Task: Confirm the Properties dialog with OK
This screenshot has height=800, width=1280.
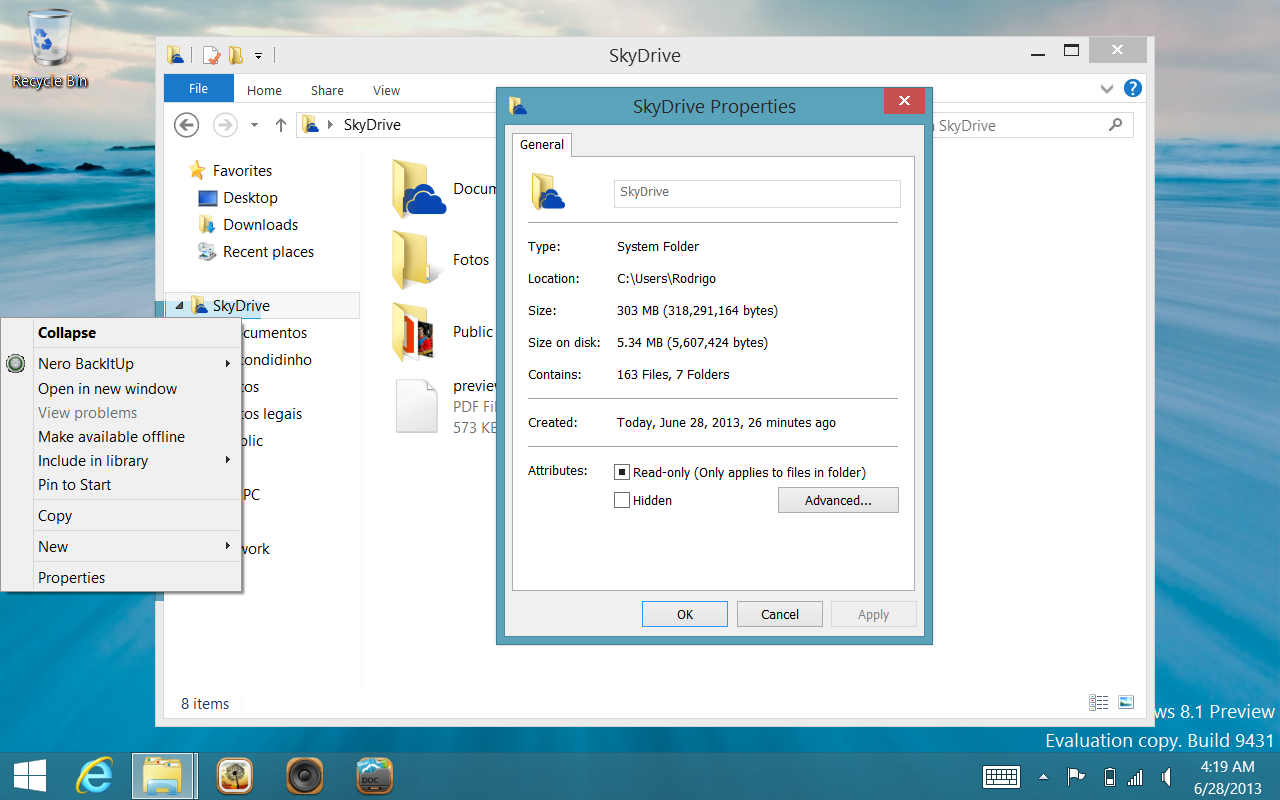Action: (685, 614)
